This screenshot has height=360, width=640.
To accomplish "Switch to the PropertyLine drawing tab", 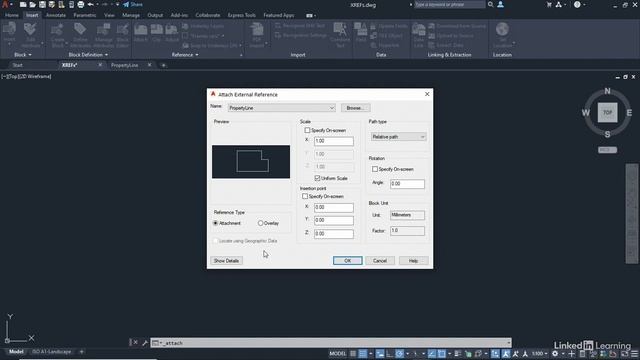I will tap(125, 65).
